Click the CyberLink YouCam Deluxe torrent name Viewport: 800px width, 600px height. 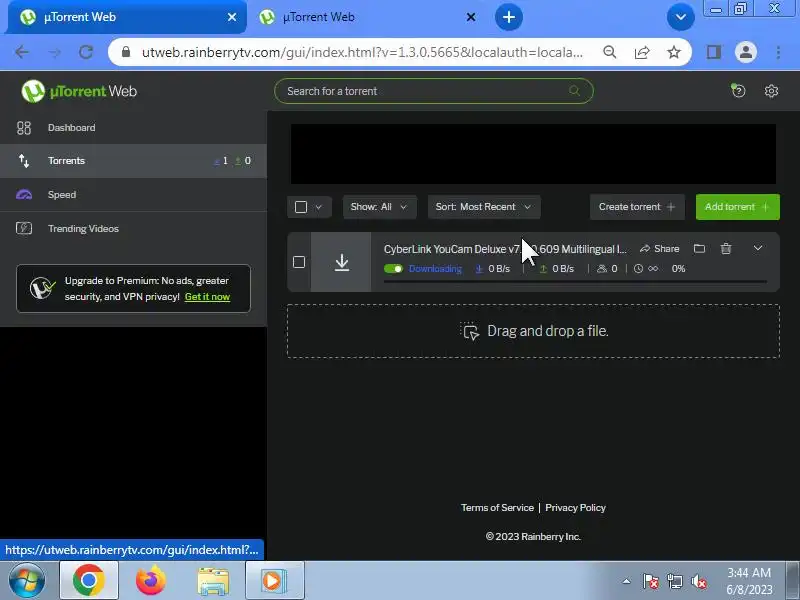[x=505, y=249]
